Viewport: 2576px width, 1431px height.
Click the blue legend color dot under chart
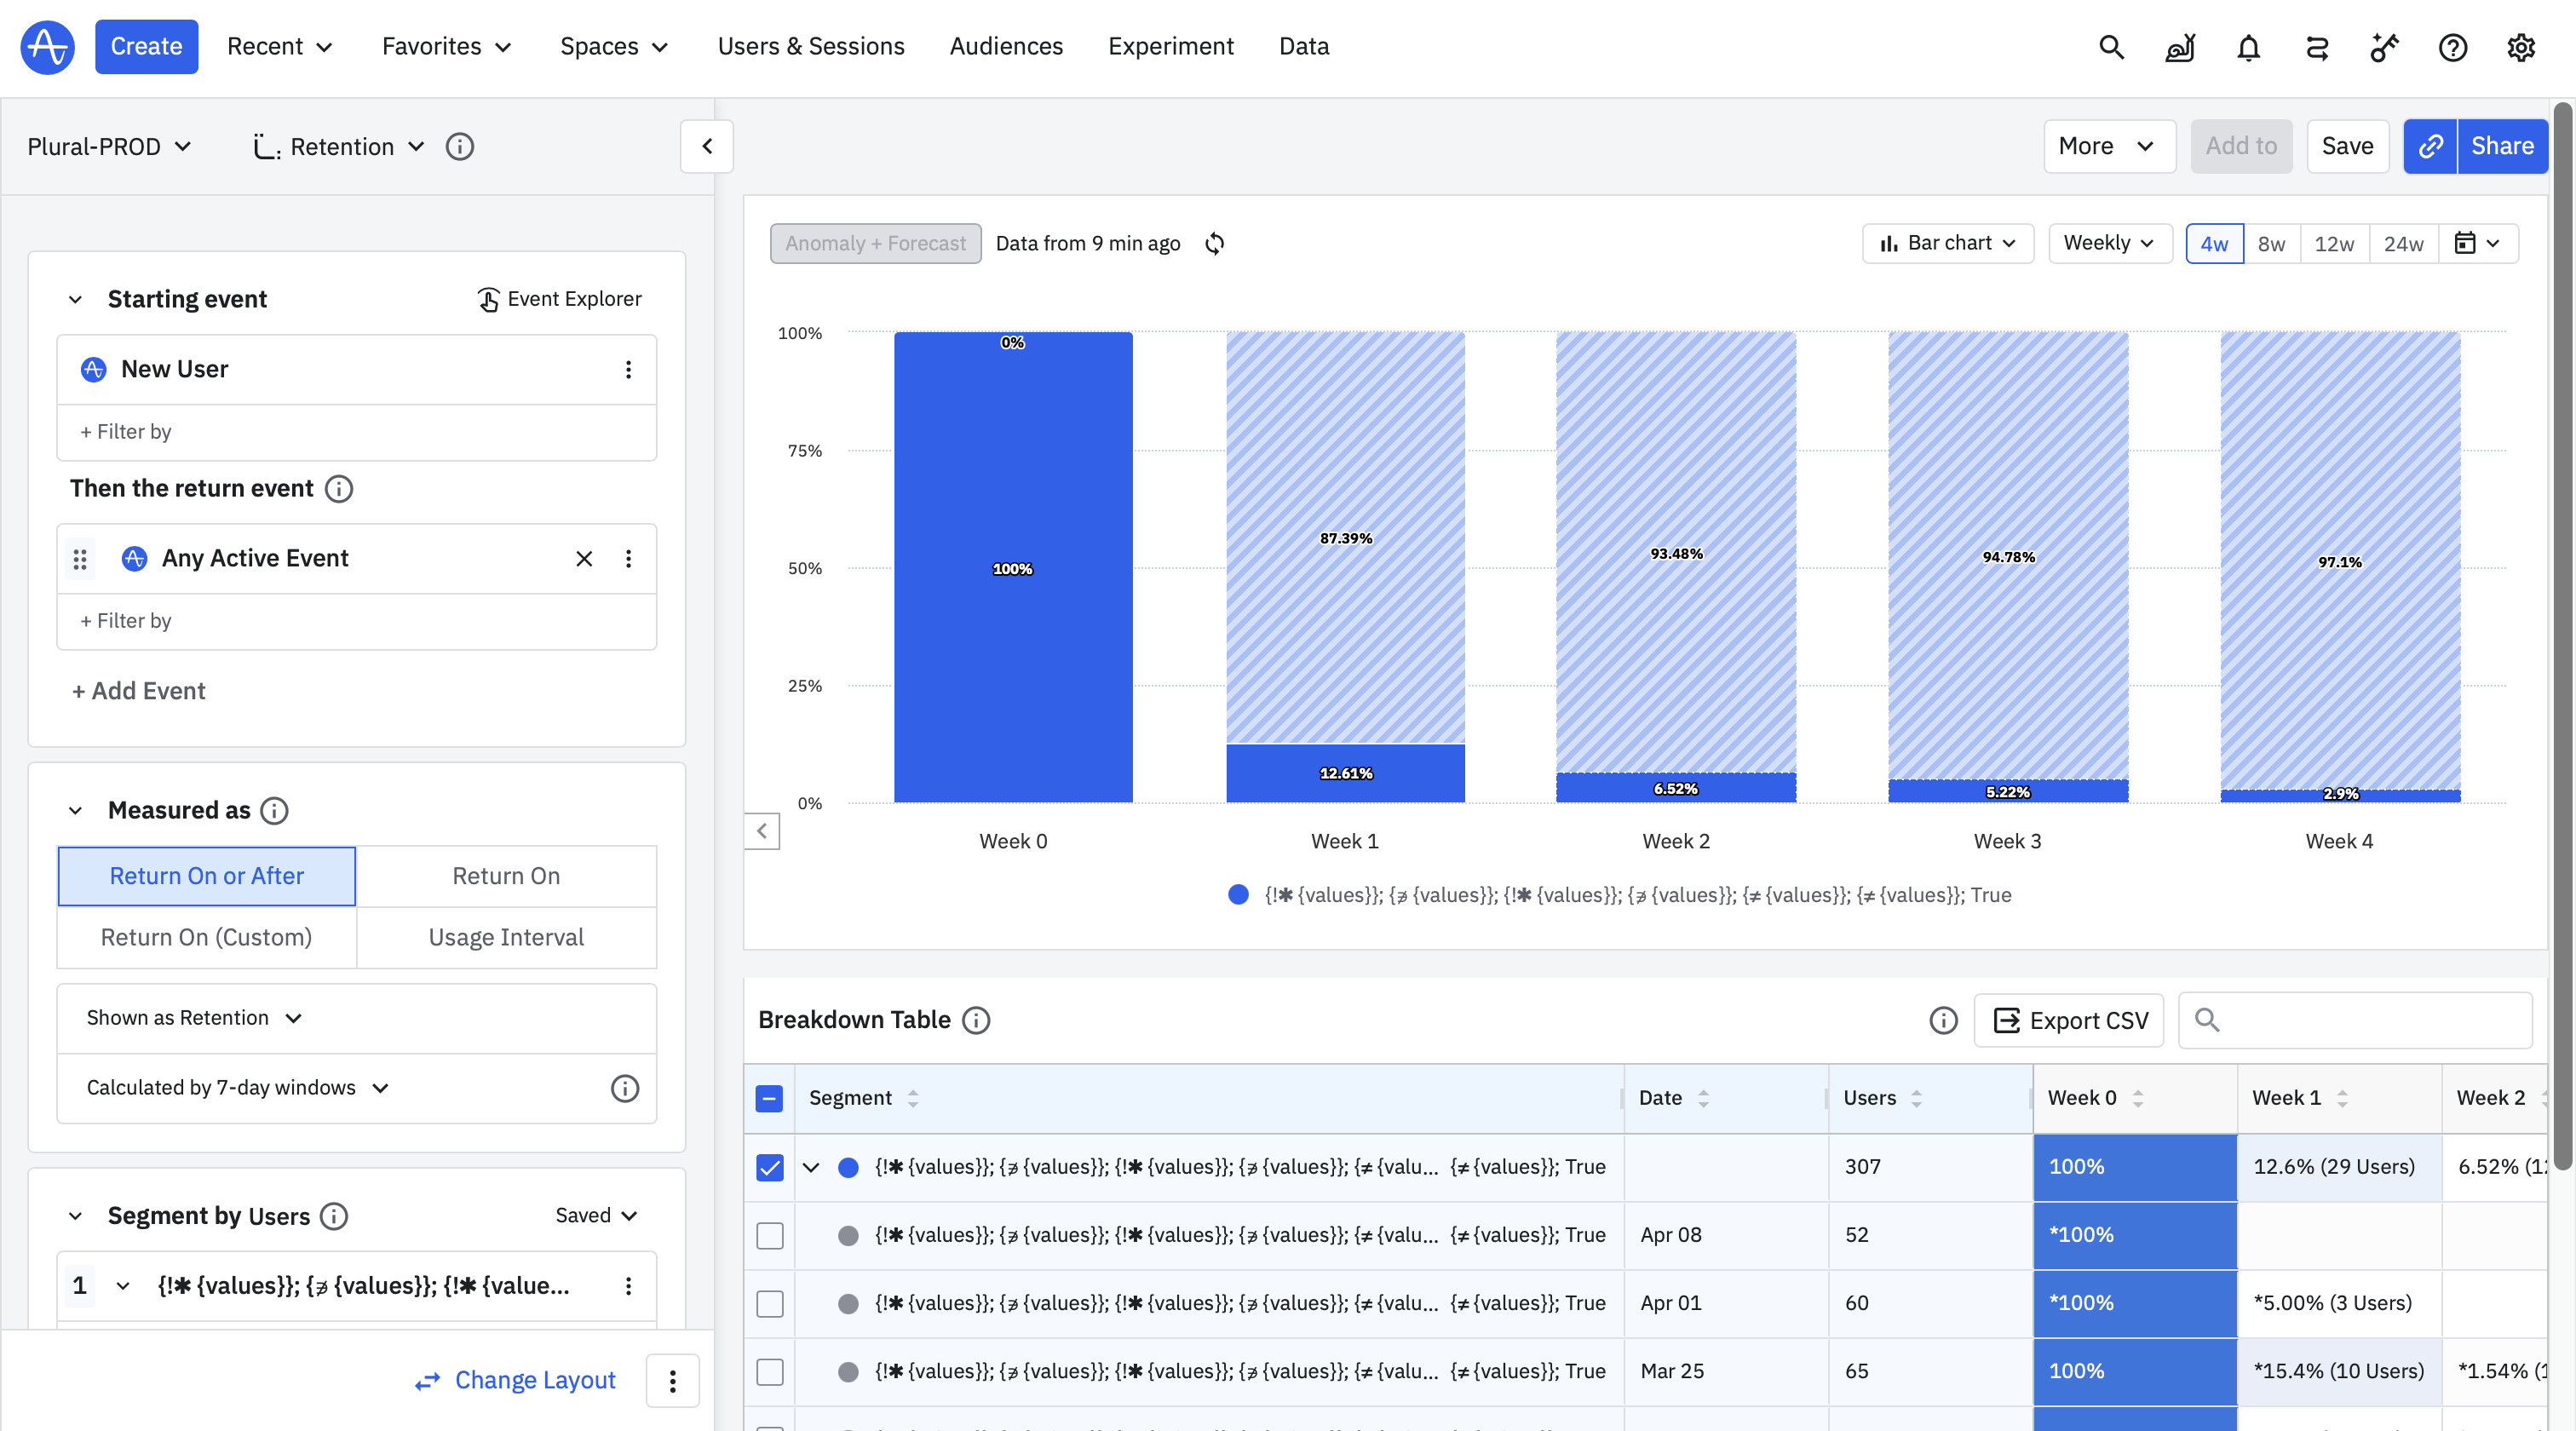click(x=1238, y=895)
